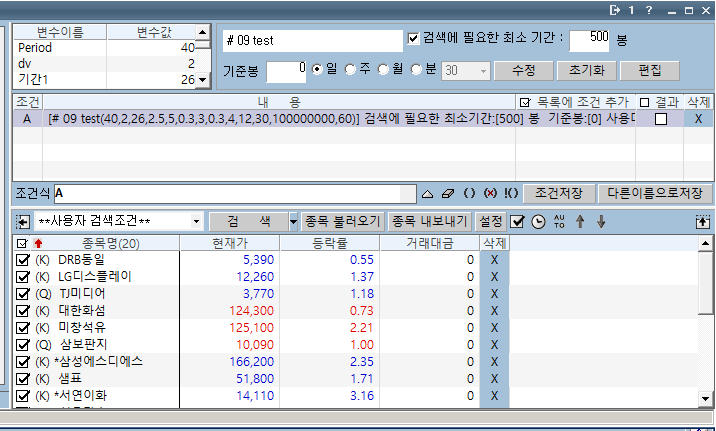Delete 삼보판지 row with its X
716x431 pixels.
pyautogui.click(x=494, y=345)
